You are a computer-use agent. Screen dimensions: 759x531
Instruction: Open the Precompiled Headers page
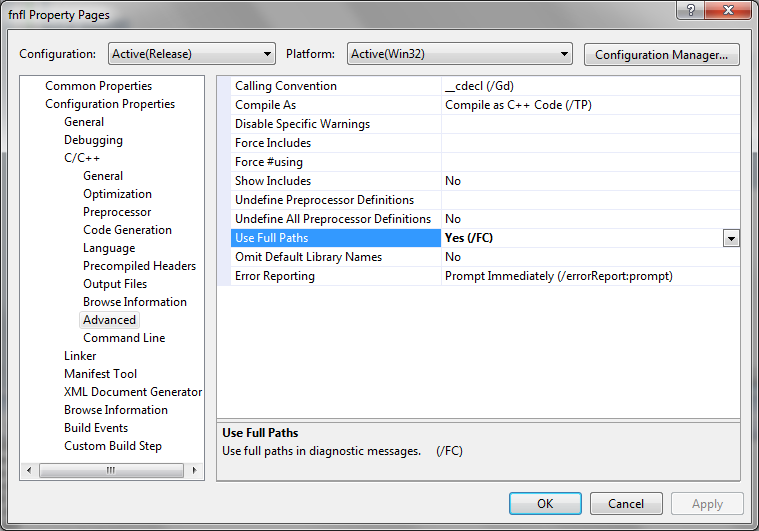point(139,266)
